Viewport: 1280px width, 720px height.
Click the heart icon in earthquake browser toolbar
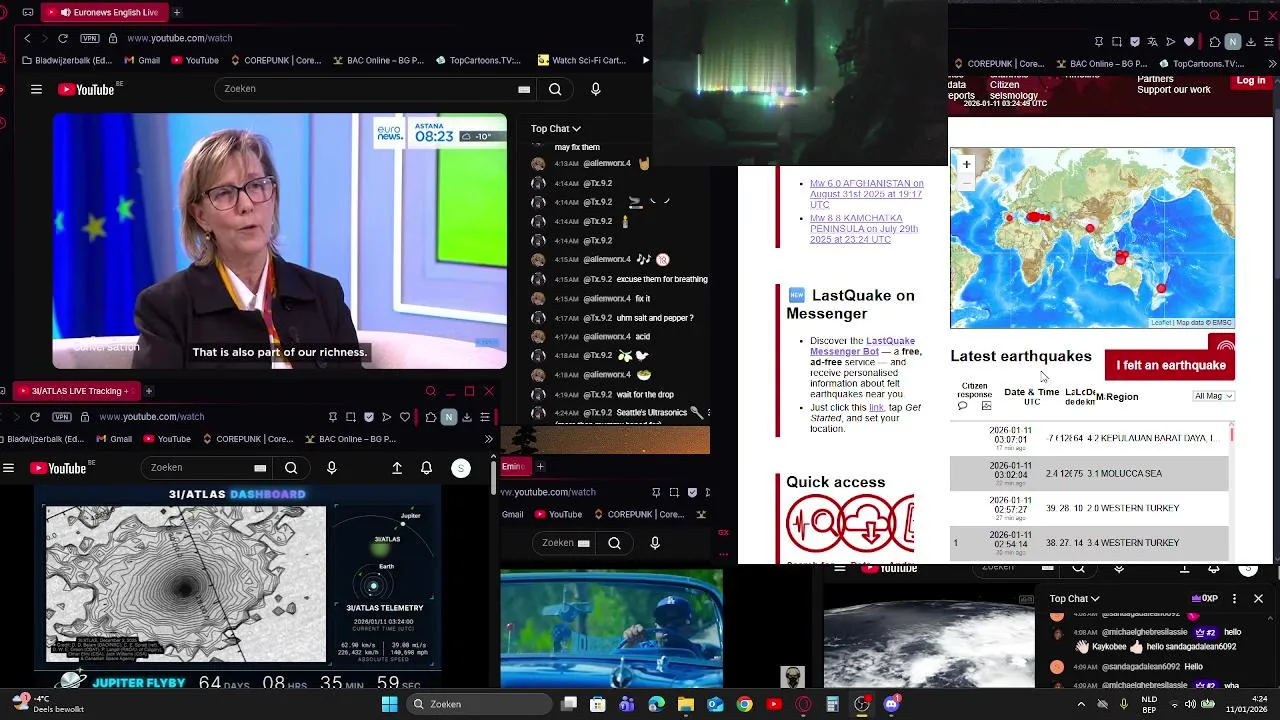pyautogui.click(x=1188, y=42)
